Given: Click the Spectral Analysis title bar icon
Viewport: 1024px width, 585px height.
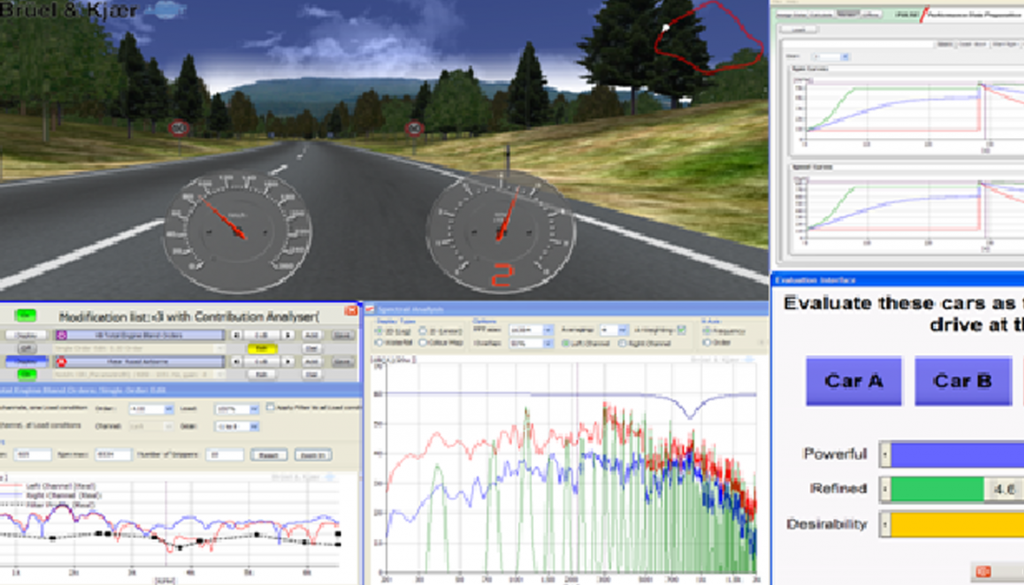Looking at the screenshot, I should (x=369, y=307).
